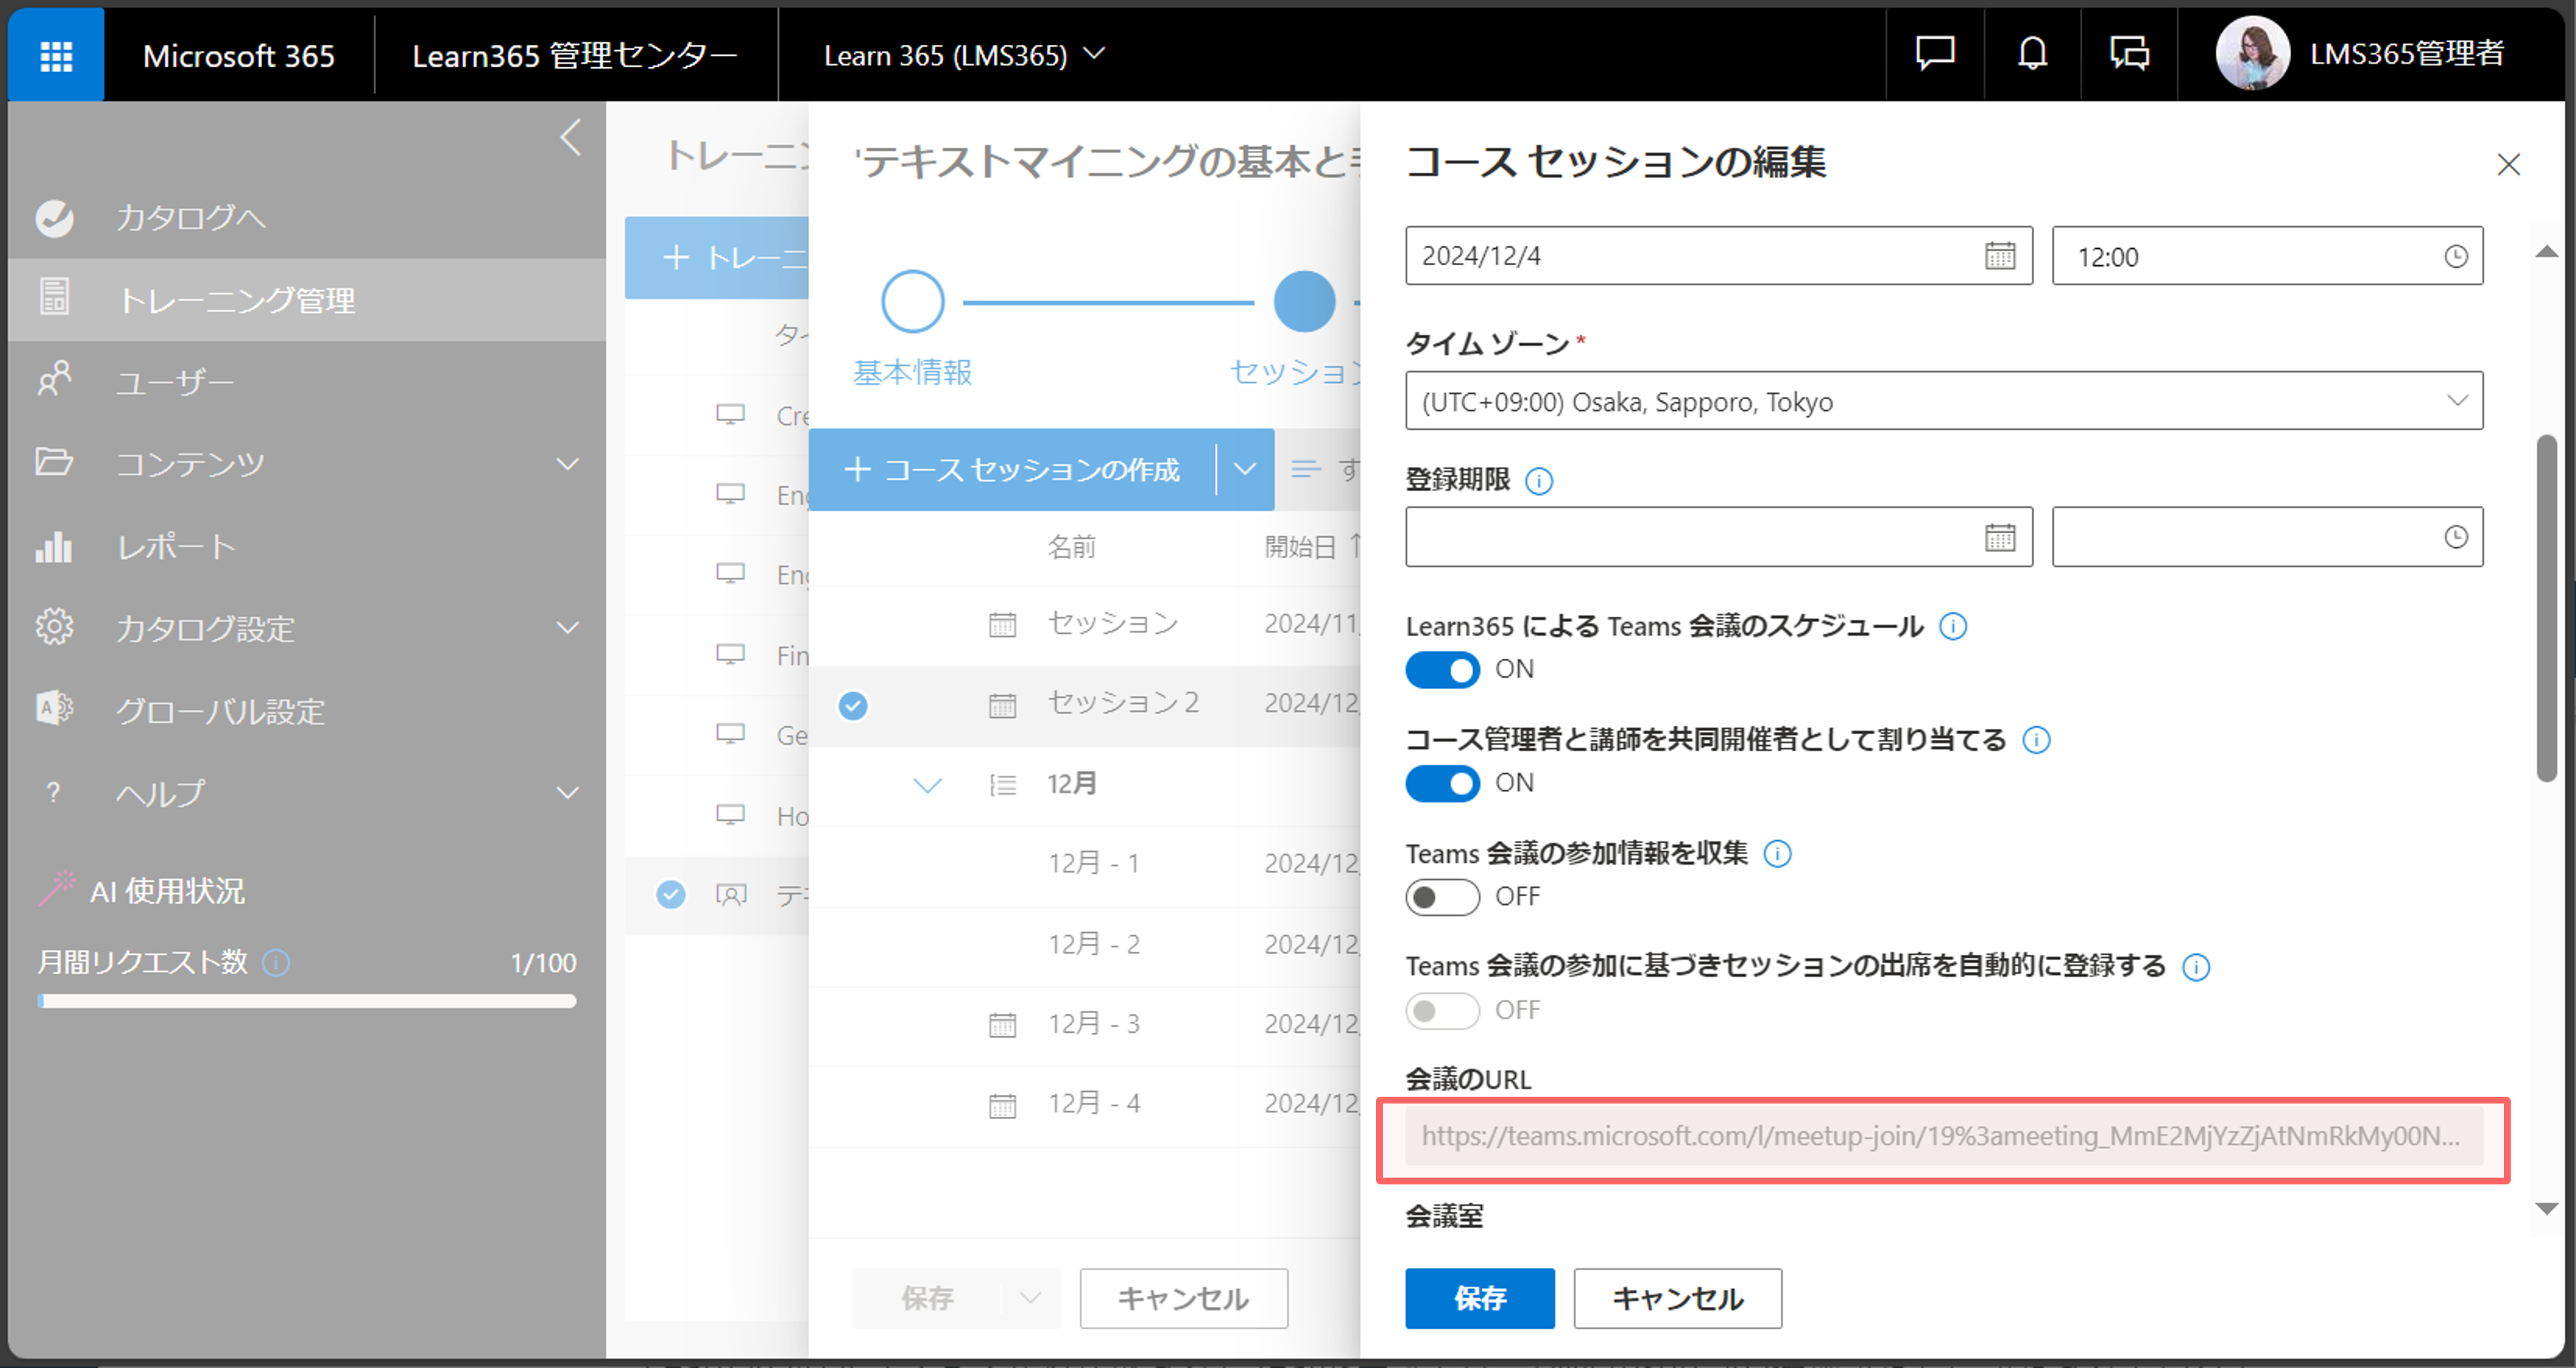Go to トレーニング管理 in sidebar
Viewport: 2576px width, 1368px height.
click(307, 300)
